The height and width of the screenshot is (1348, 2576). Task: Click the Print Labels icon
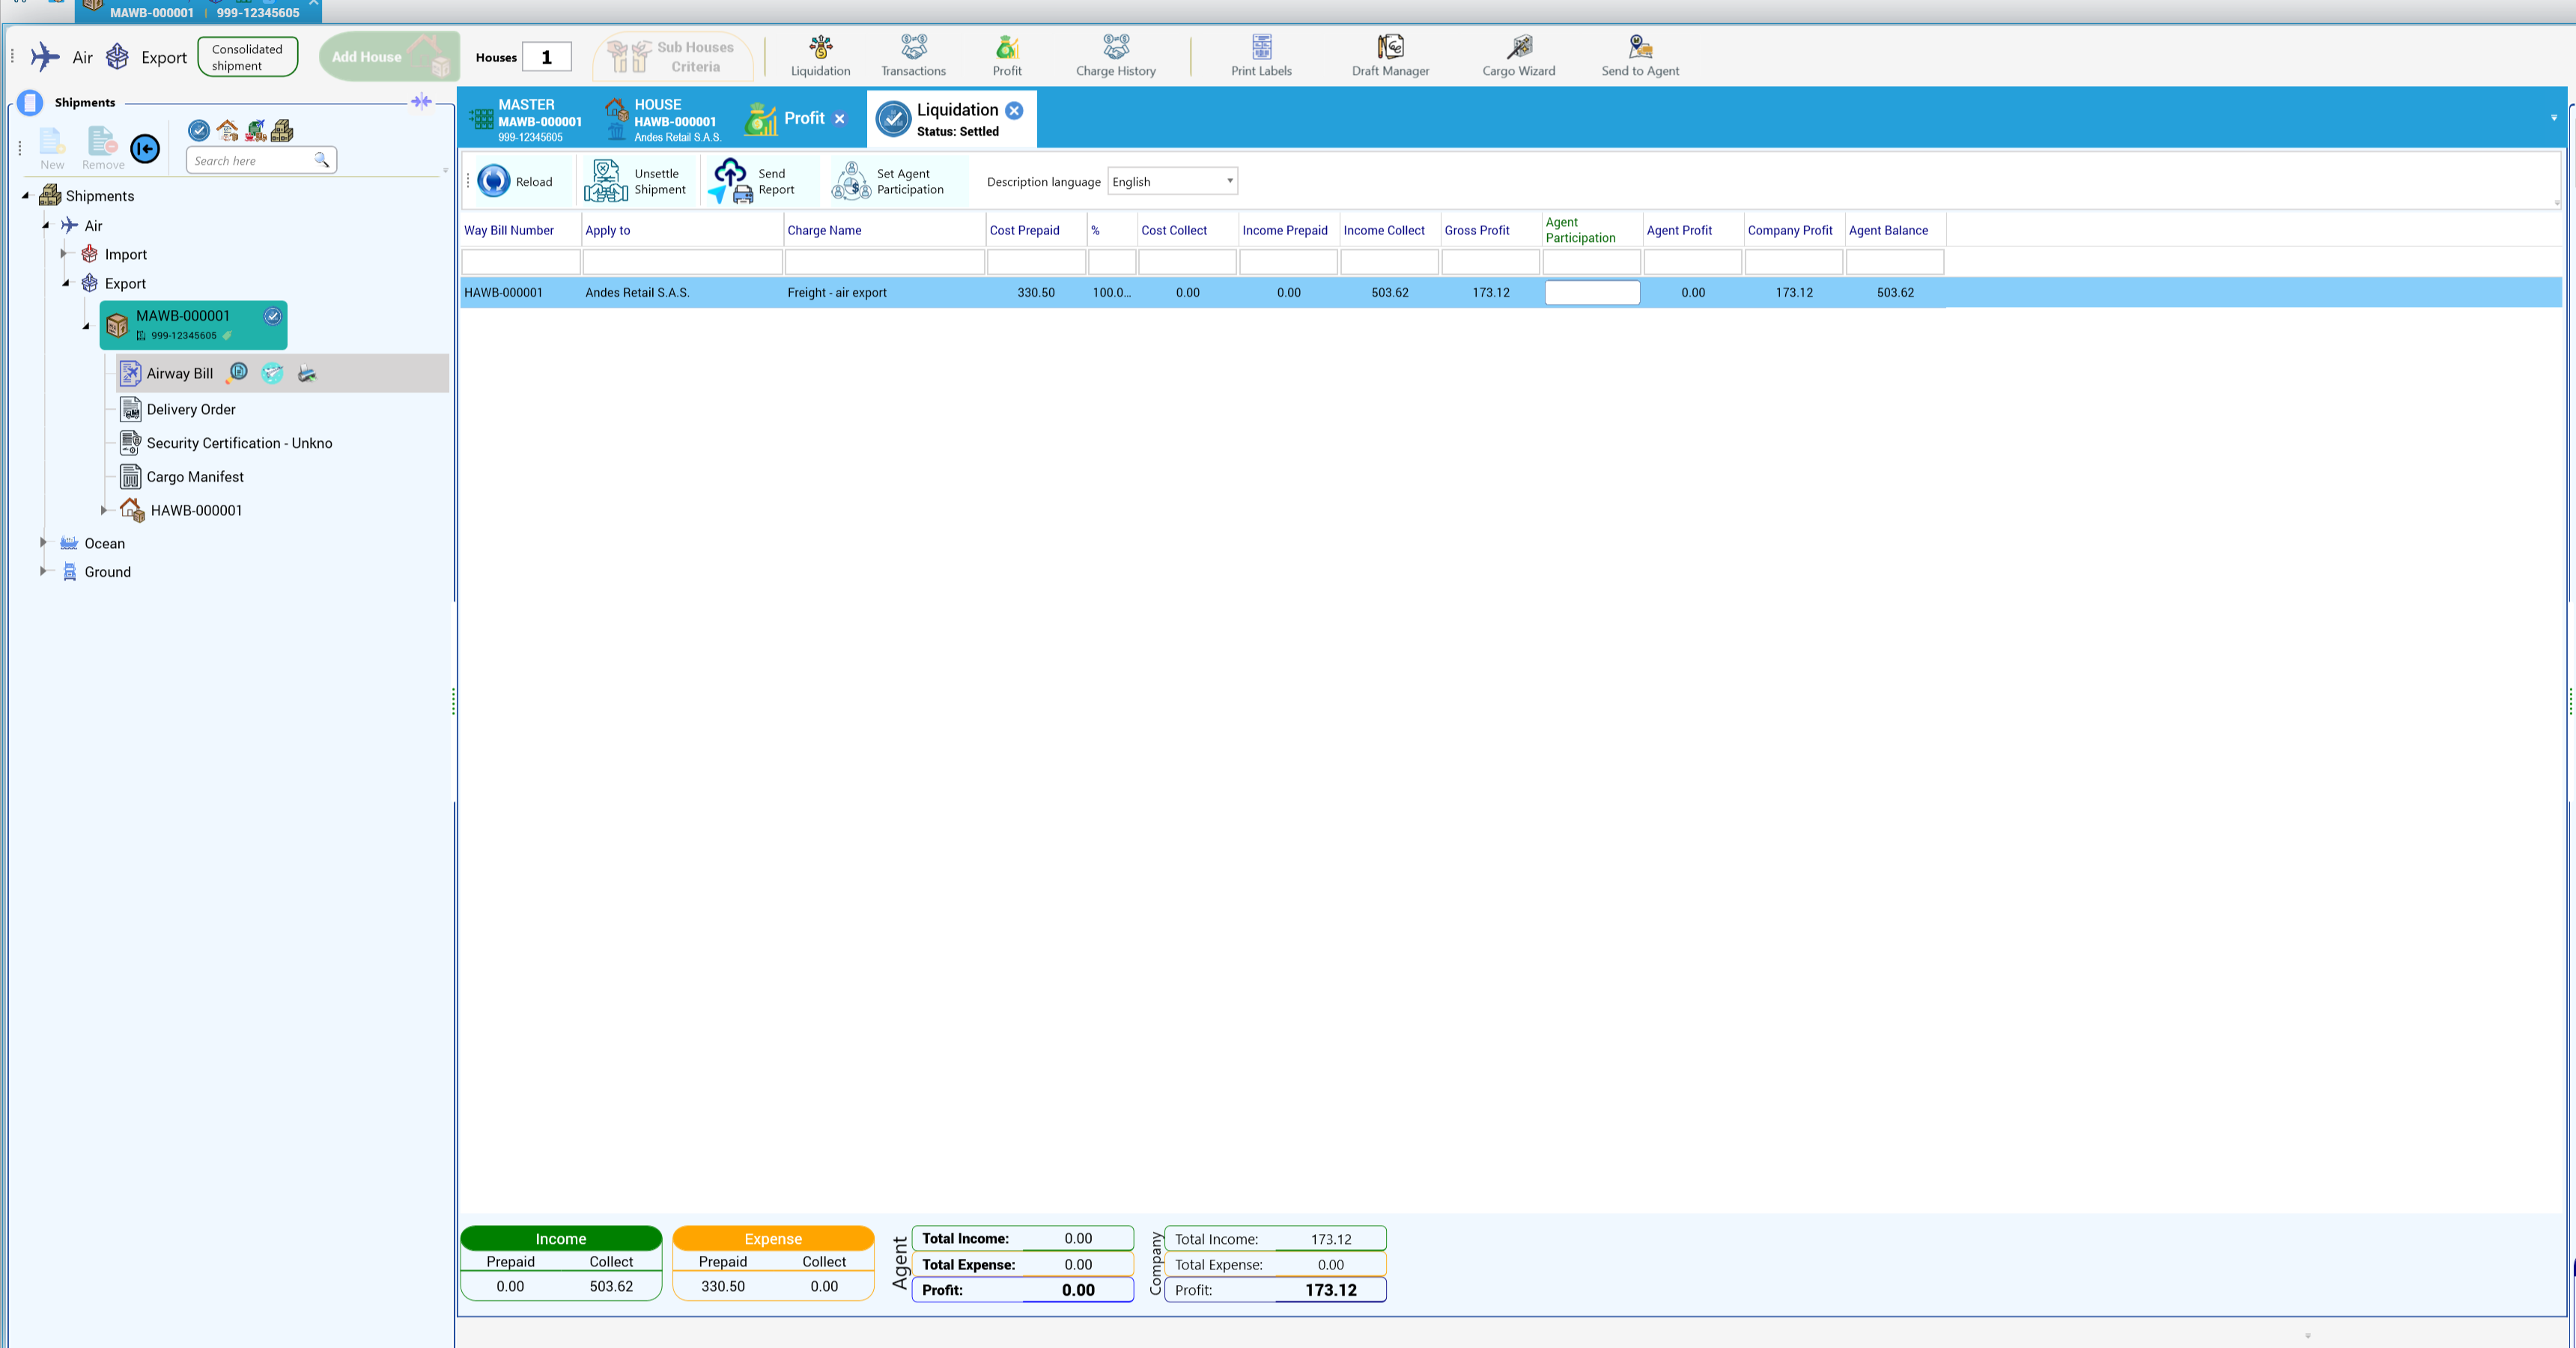pyautogui.click(x=1261, y=56)
